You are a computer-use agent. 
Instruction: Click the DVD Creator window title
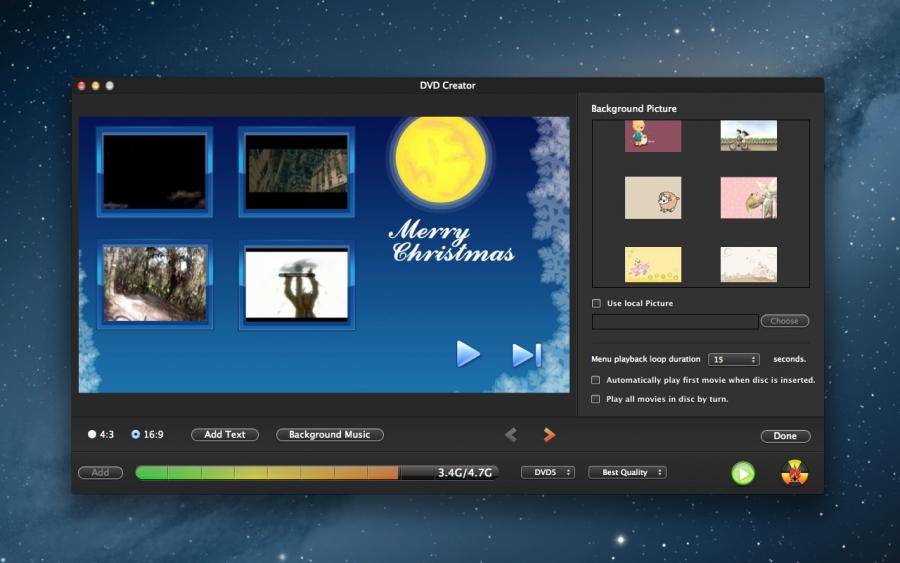[x=447, y=86]
